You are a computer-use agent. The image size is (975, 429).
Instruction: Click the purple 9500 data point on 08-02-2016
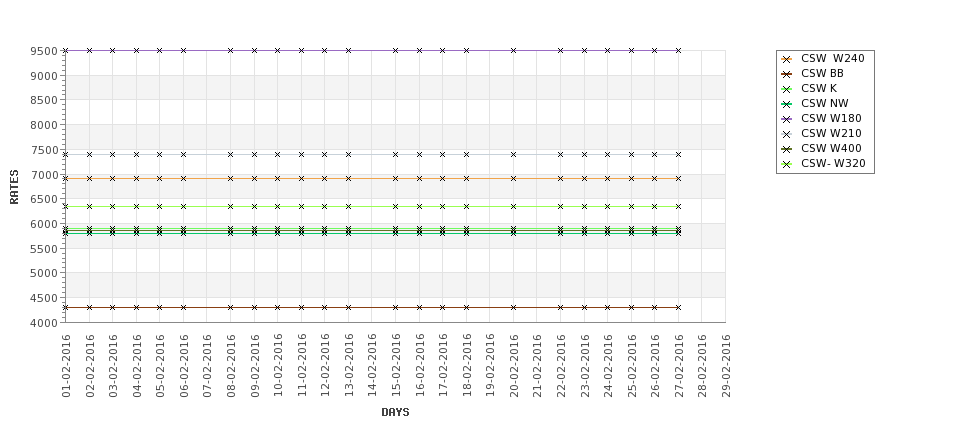click(231, 50)
